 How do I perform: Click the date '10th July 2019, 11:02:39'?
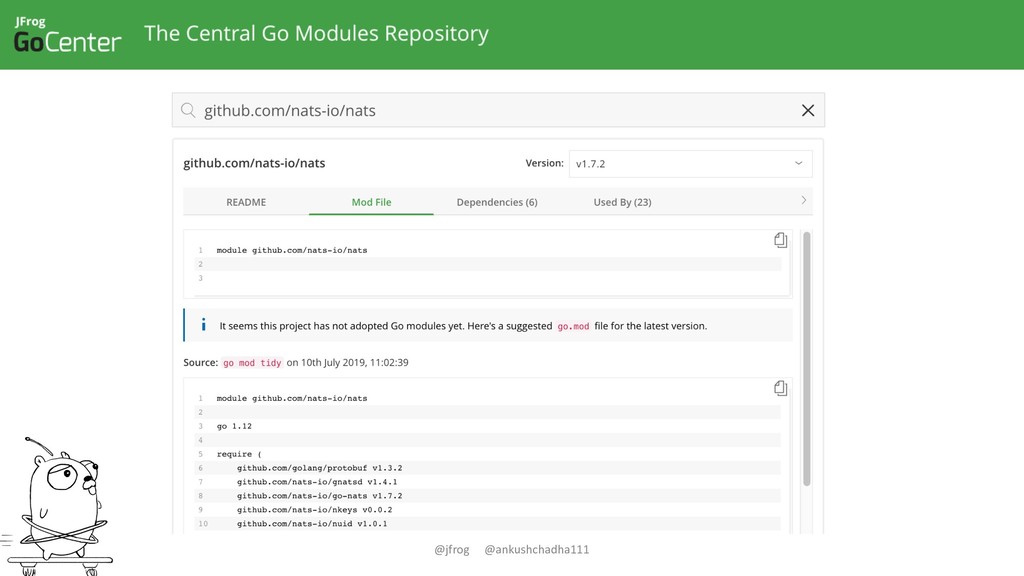(355, 362)
